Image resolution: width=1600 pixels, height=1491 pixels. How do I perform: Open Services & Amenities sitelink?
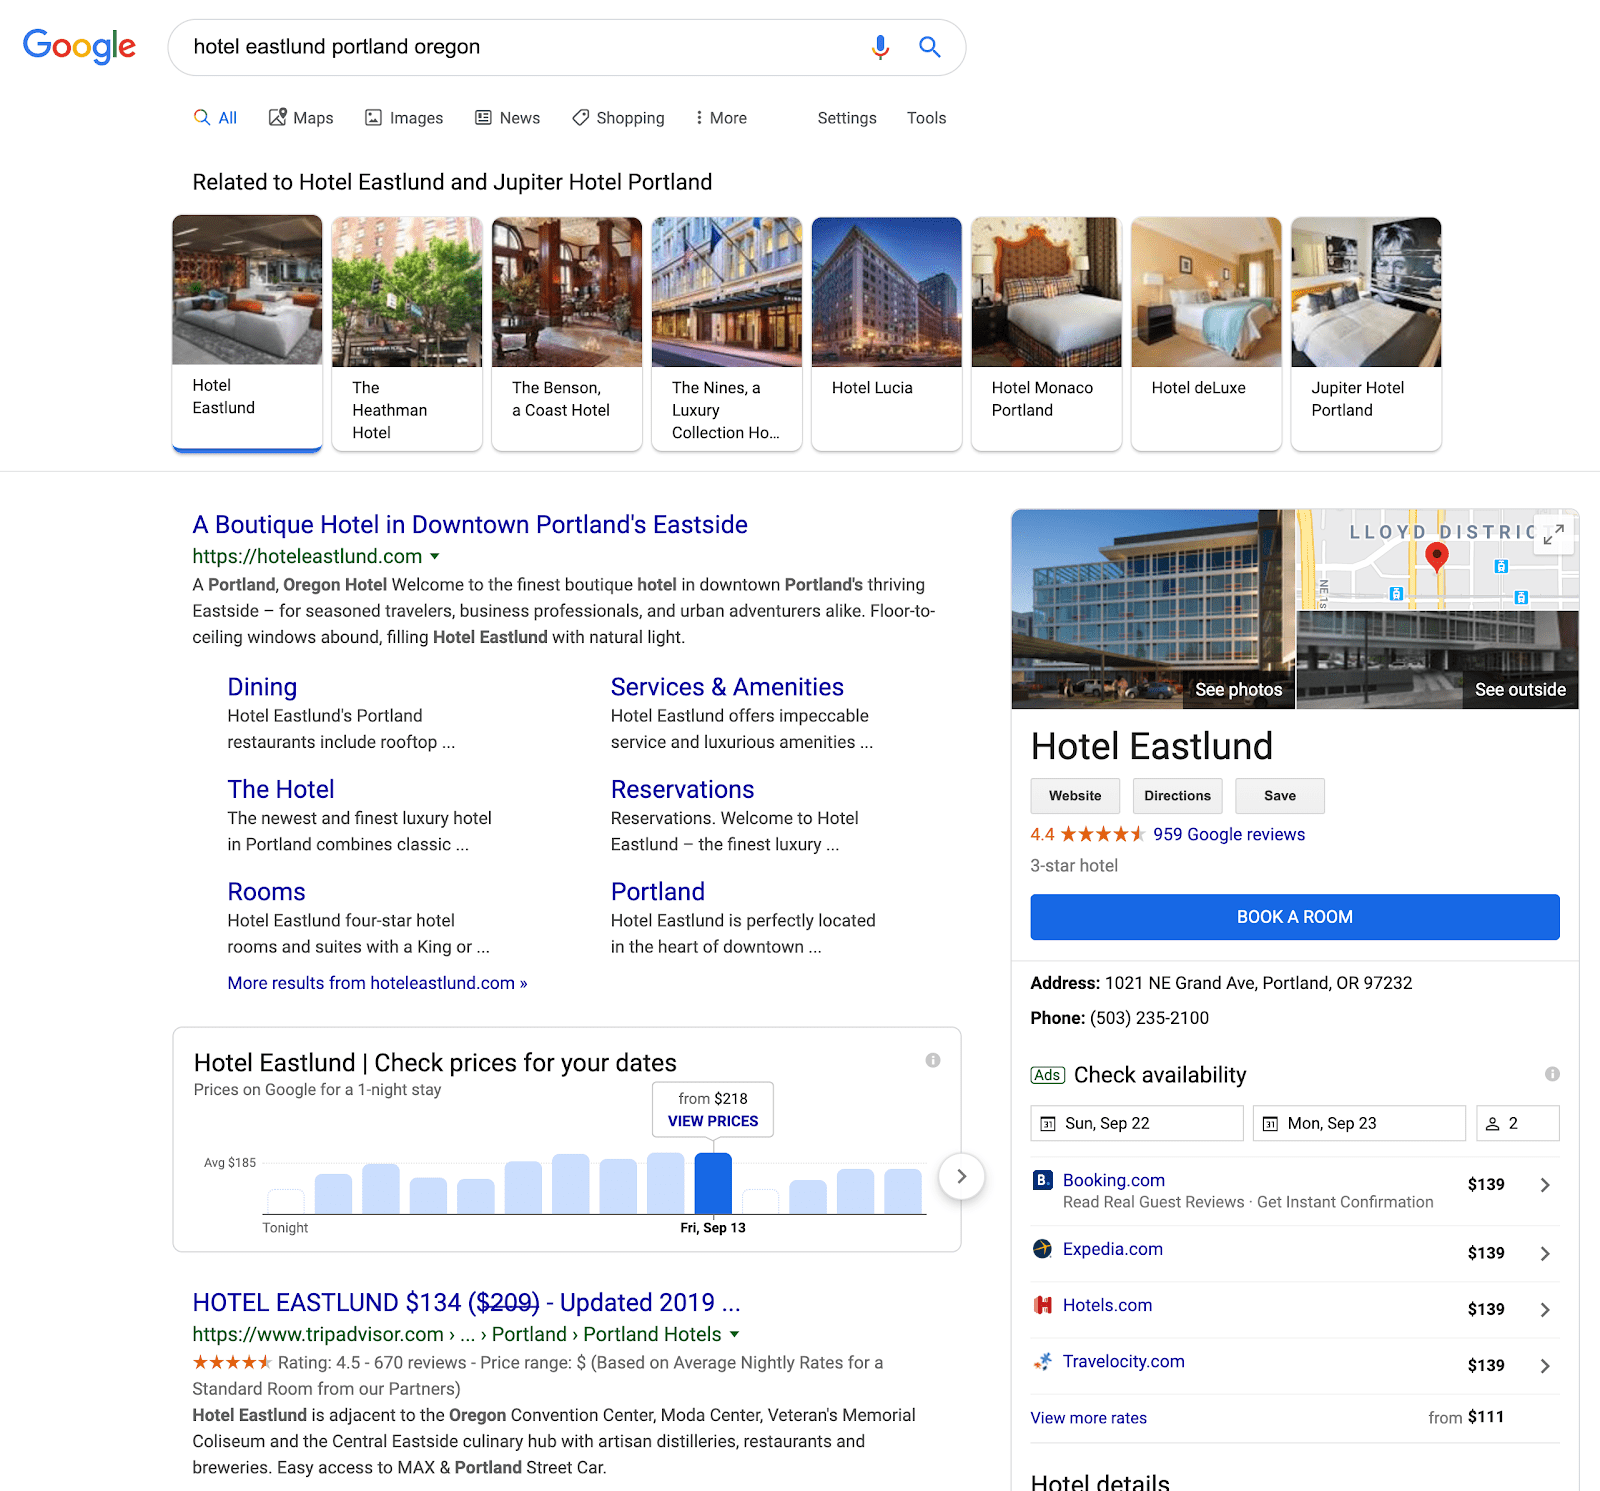tap(727, 687)
